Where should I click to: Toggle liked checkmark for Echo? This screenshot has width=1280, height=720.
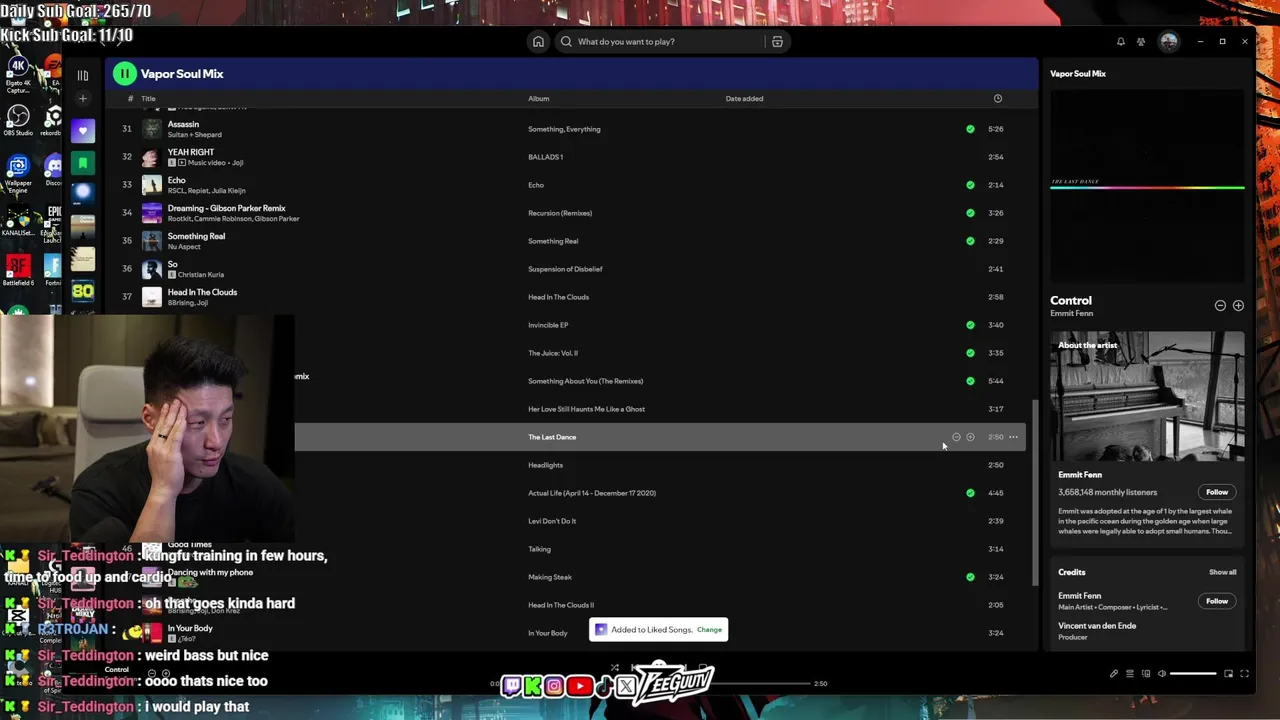click(970, 185)
